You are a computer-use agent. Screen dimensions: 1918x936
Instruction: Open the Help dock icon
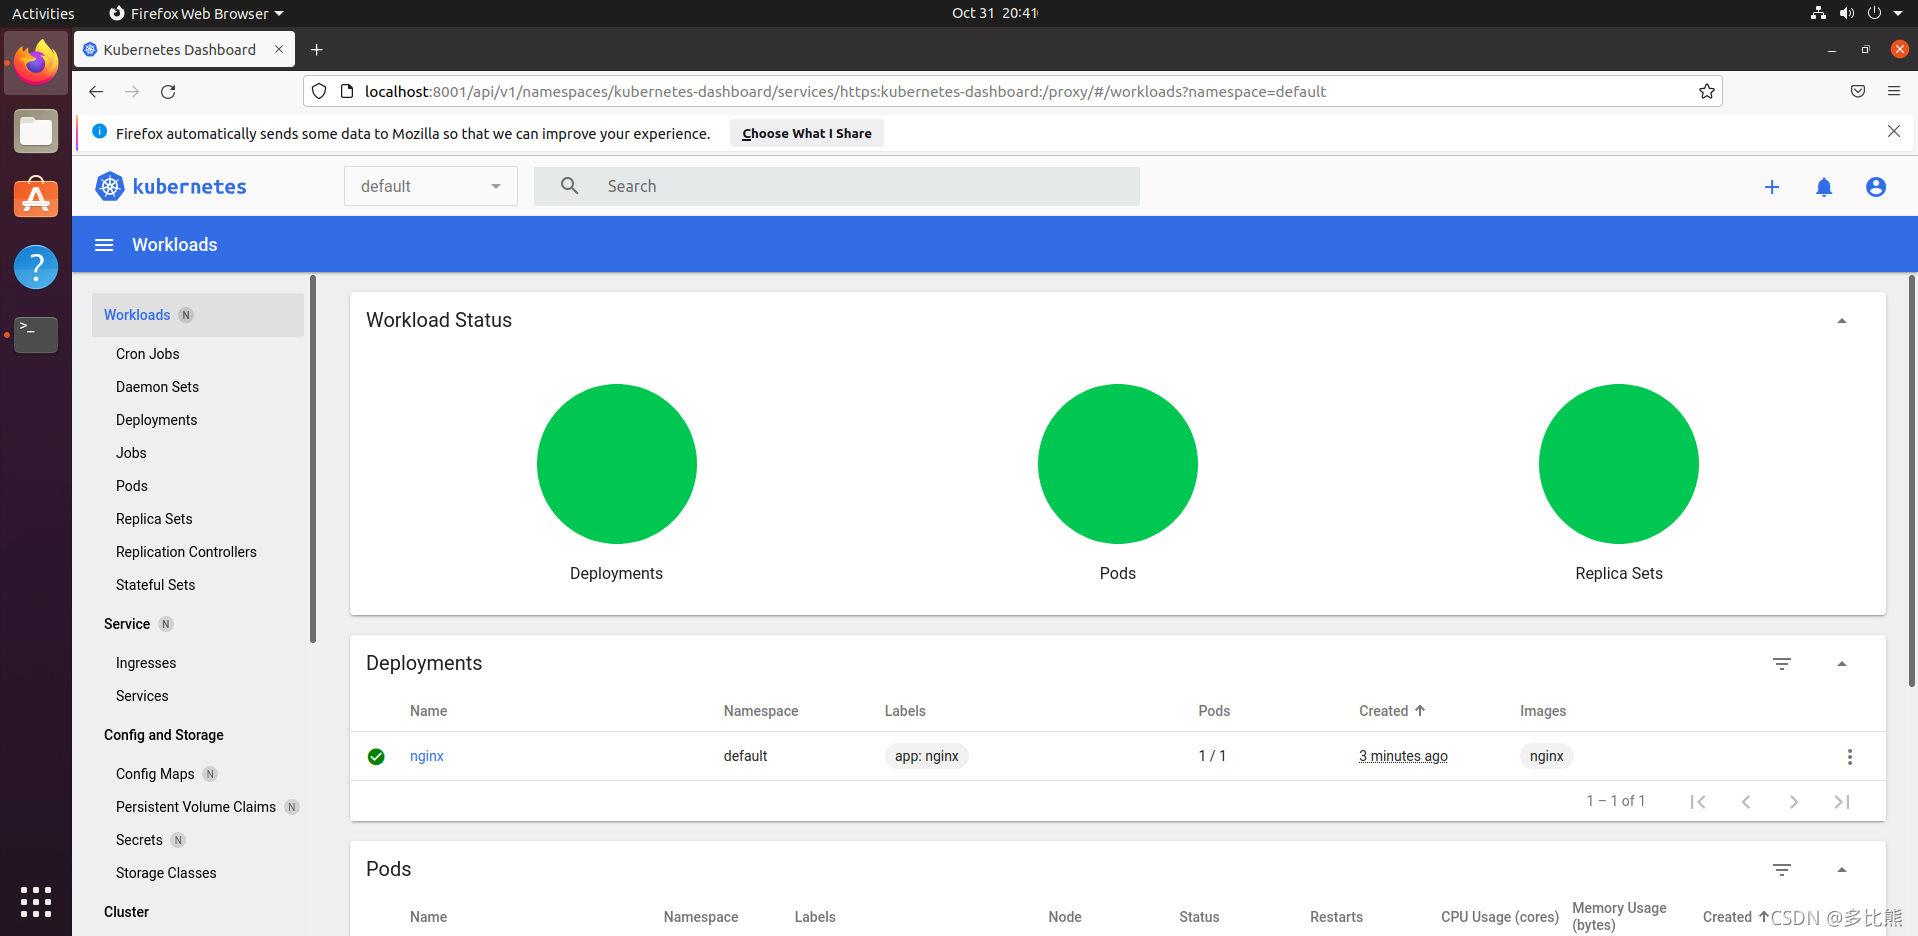(x=36, y=267)
